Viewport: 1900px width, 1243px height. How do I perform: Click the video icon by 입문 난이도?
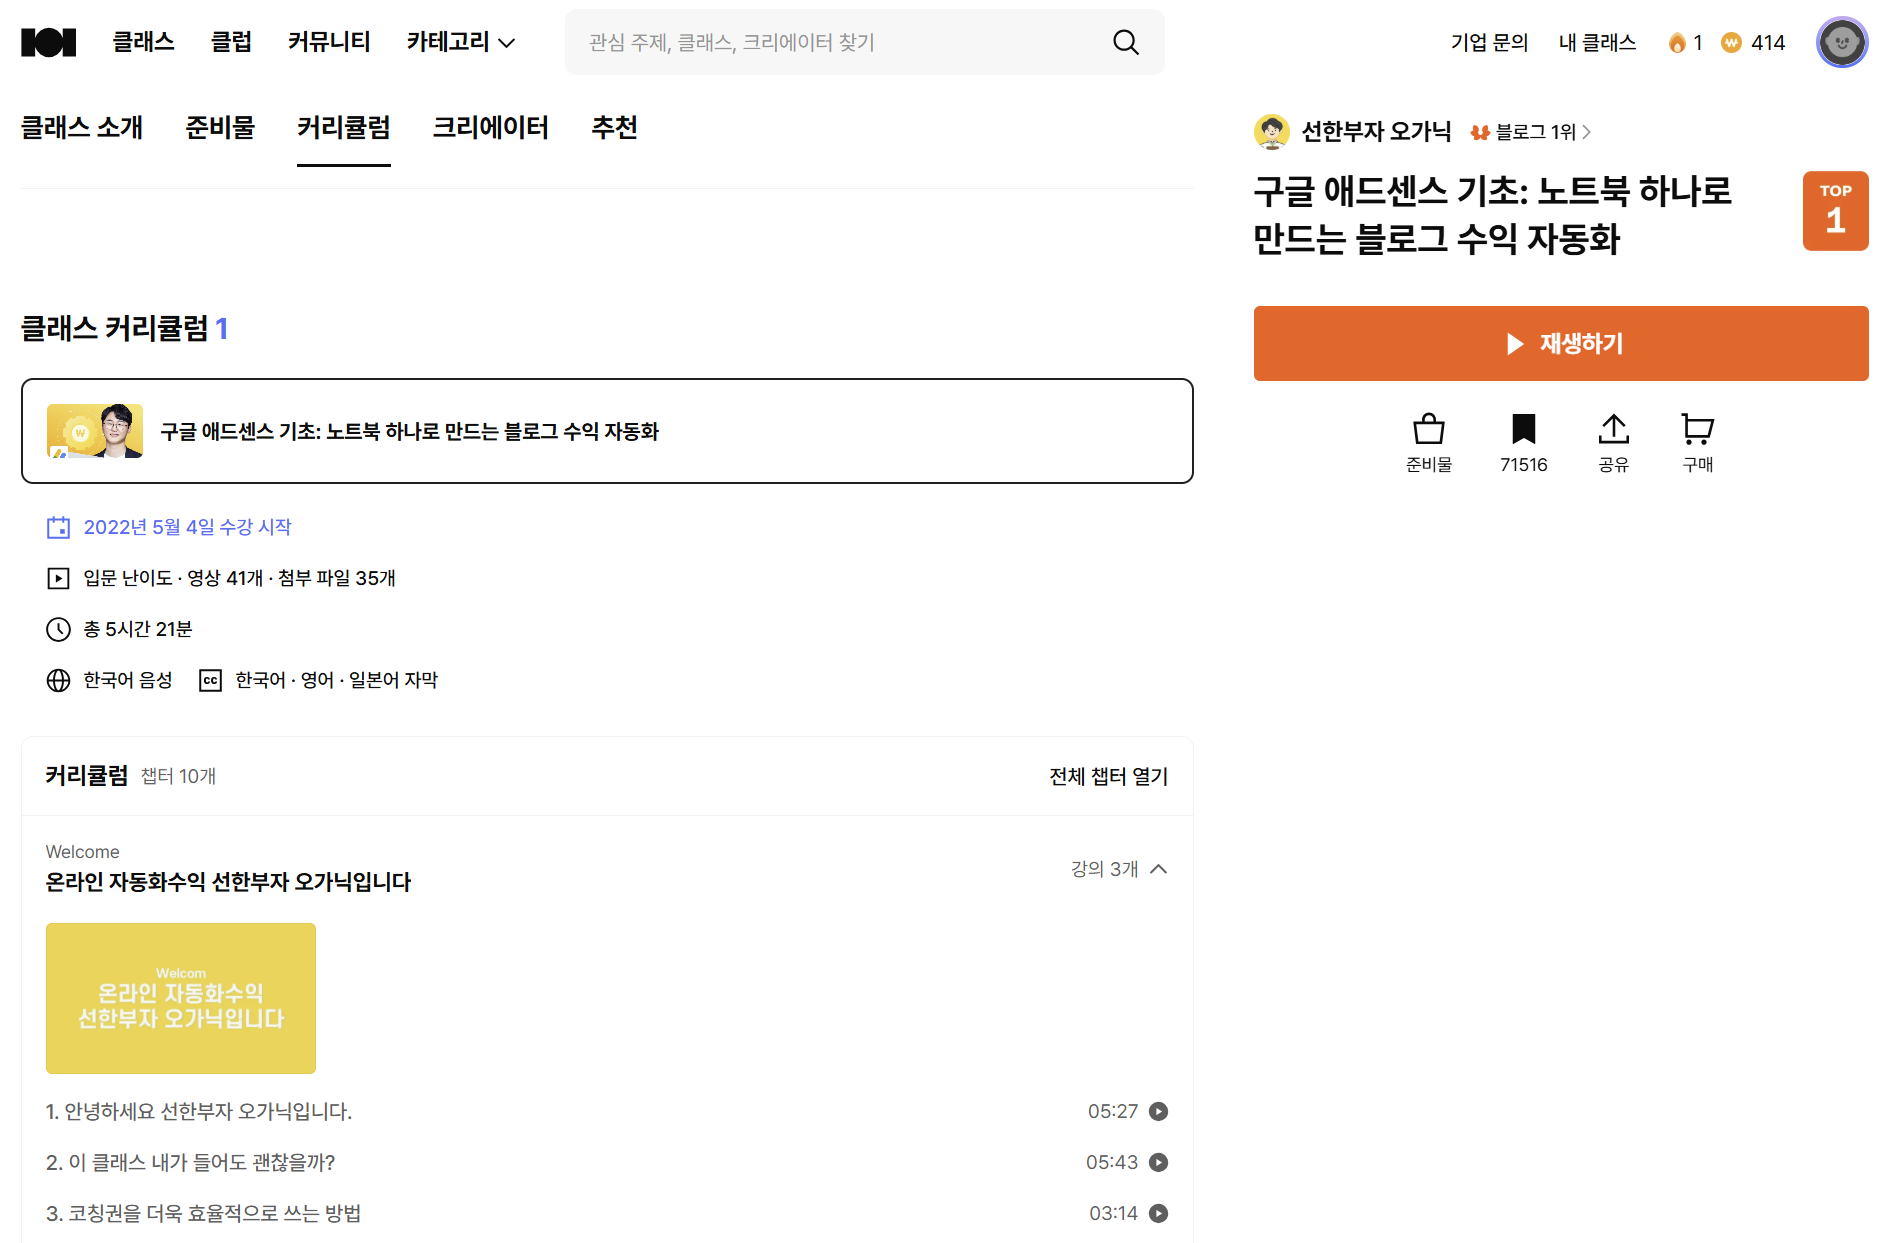click(58, 578)
